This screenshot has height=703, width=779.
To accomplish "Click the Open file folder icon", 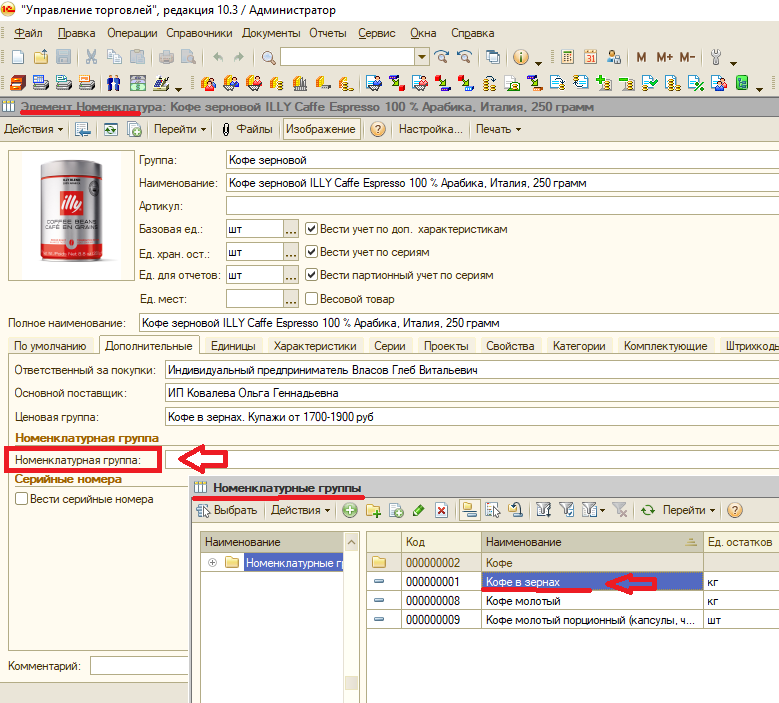I will (x=41, y=57).
